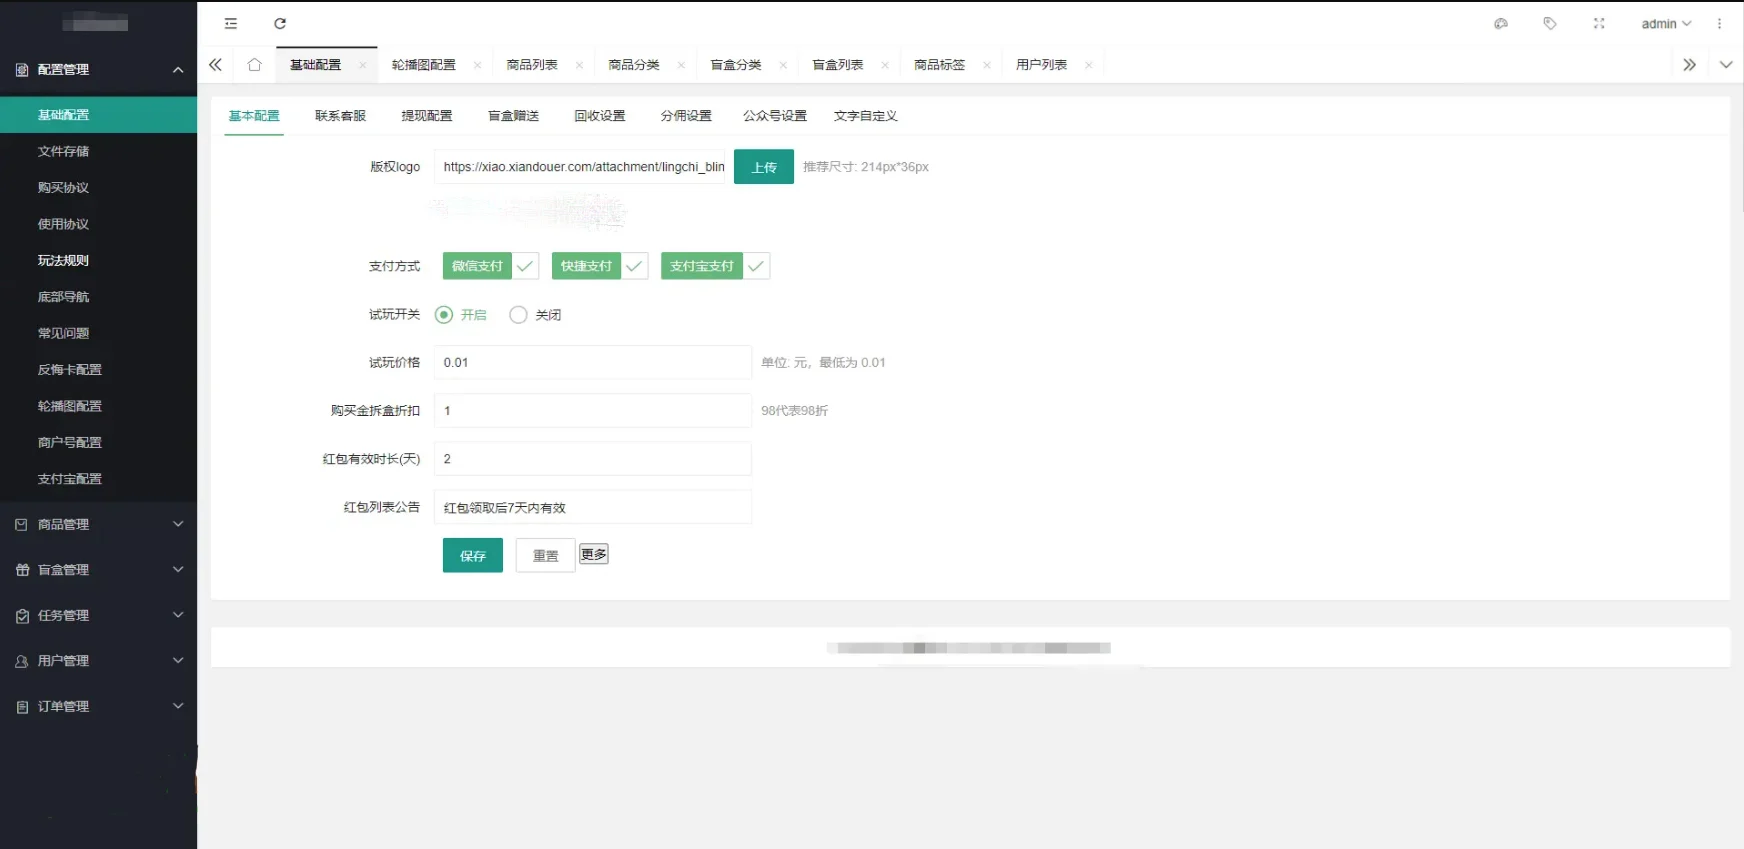Click the sidebar collapse menu icon
Screen dimensions: 1744x849
[231, 24]
